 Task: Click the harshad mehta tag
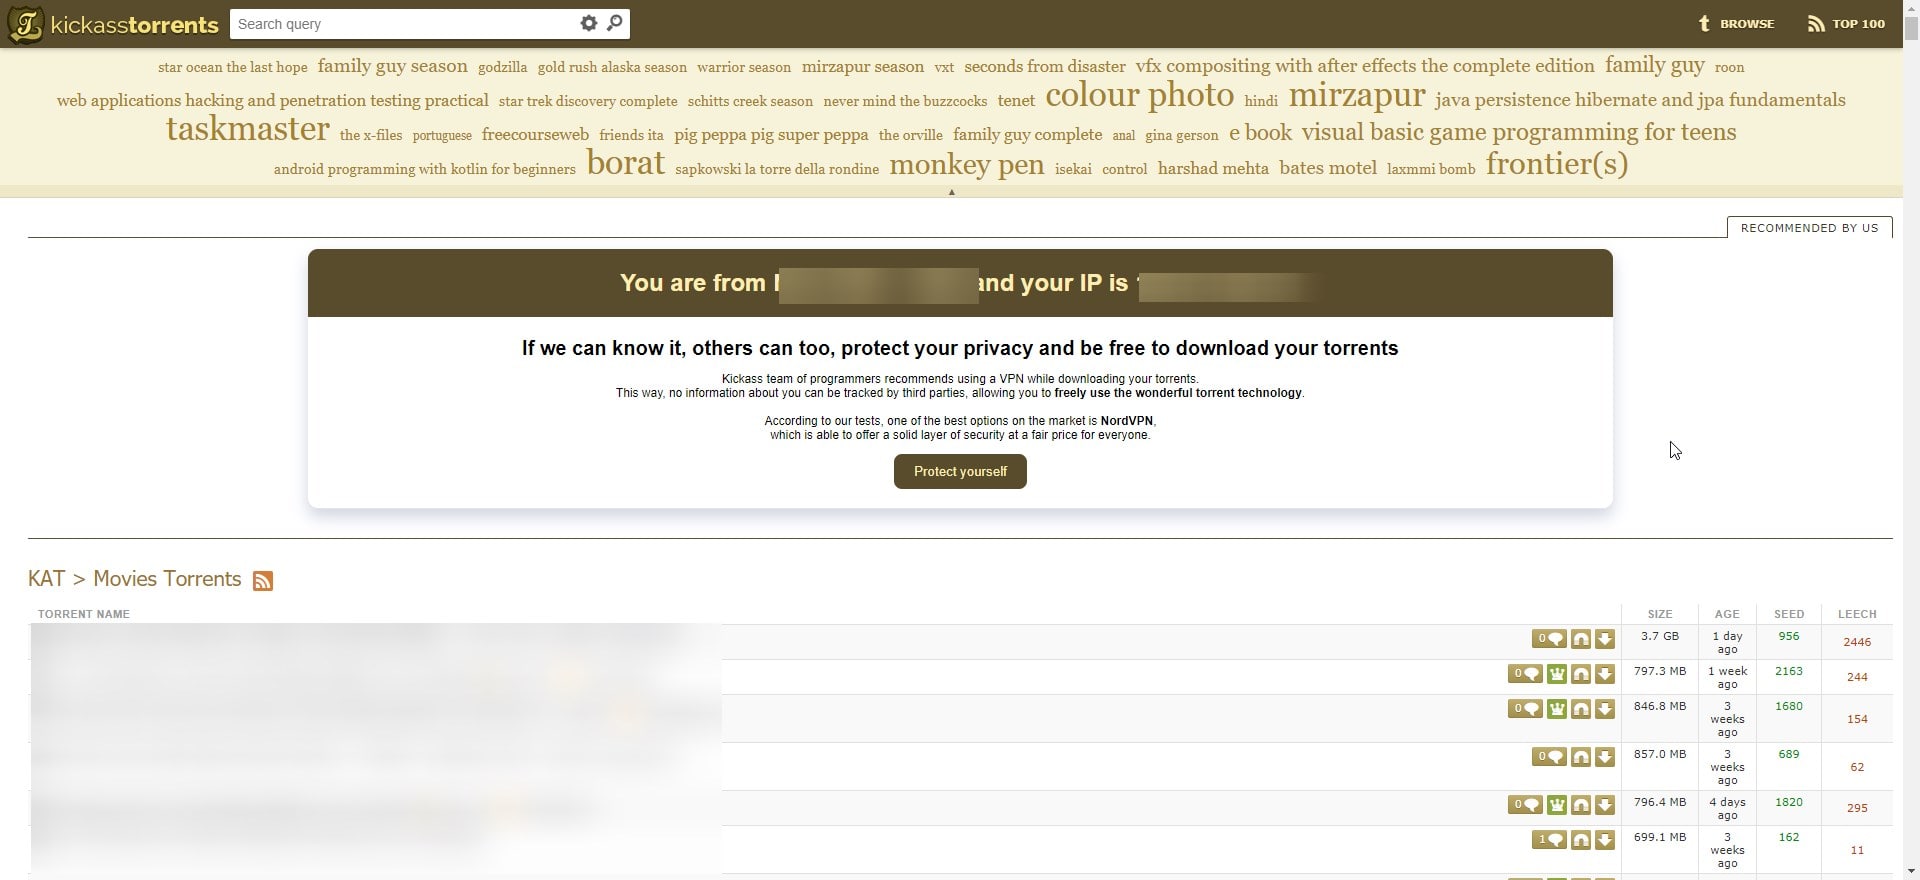coord(1213,168)
